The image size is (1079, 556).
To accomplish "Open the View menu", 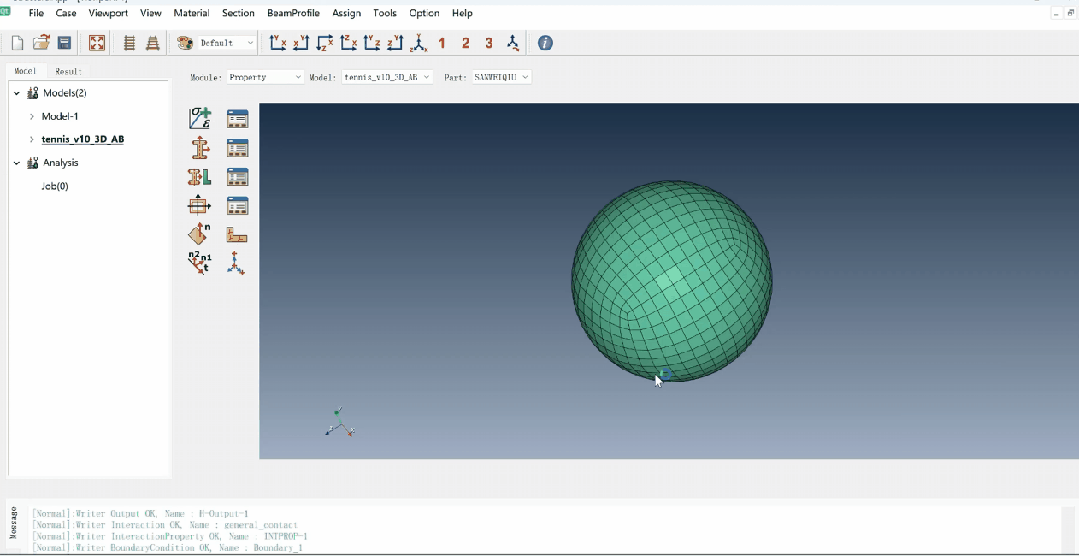I will (x=151, y=13).
